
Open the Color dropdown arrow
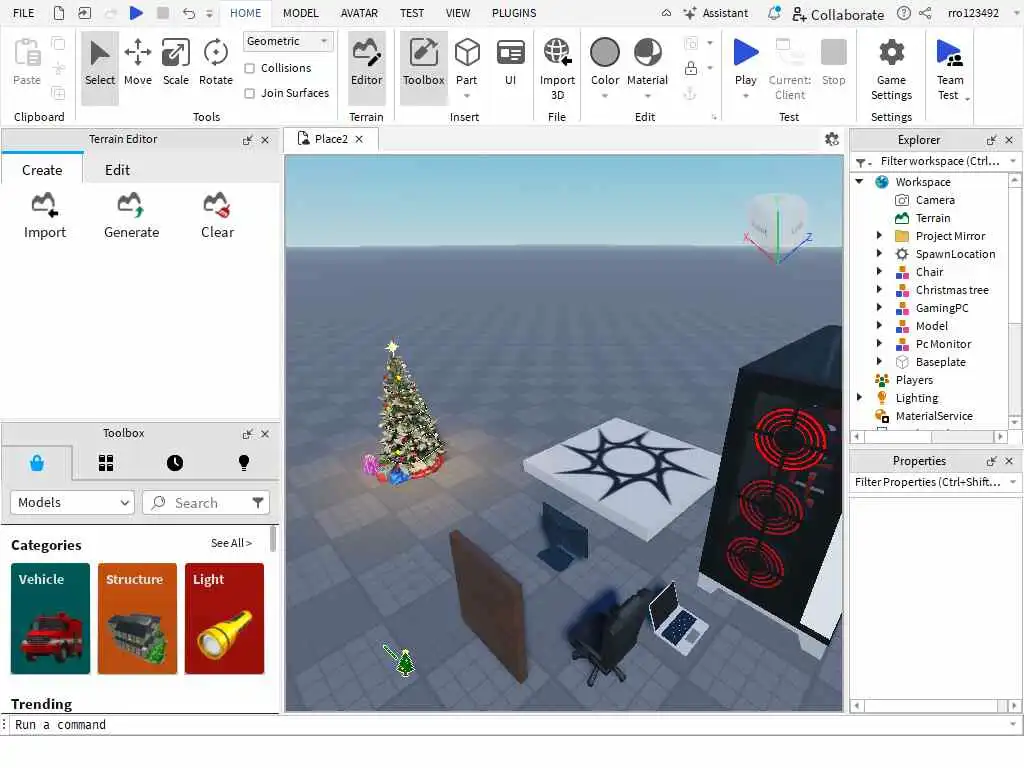(605, 96)
